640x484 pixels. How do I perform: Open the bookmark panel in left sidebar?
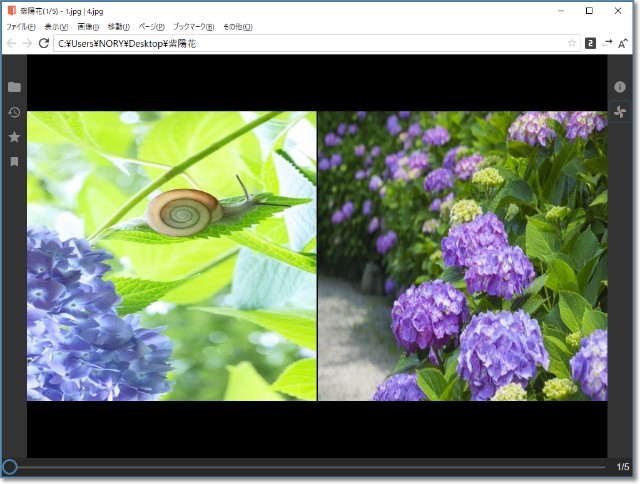[14, 161]
